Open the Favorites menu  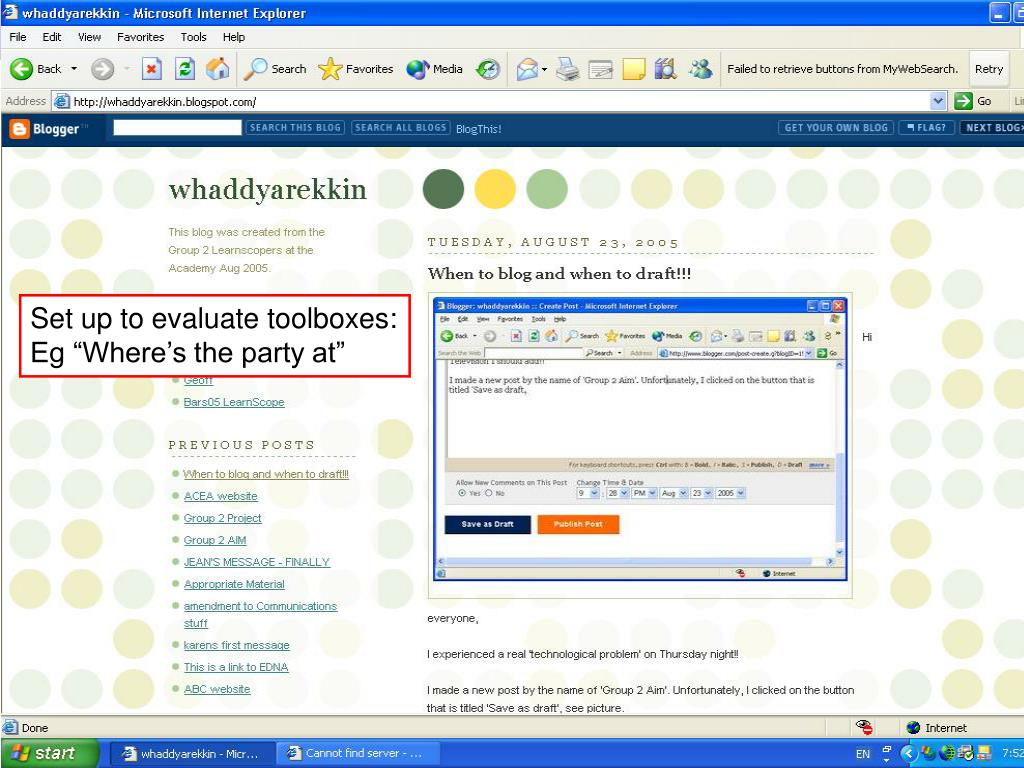coord(140,37)
